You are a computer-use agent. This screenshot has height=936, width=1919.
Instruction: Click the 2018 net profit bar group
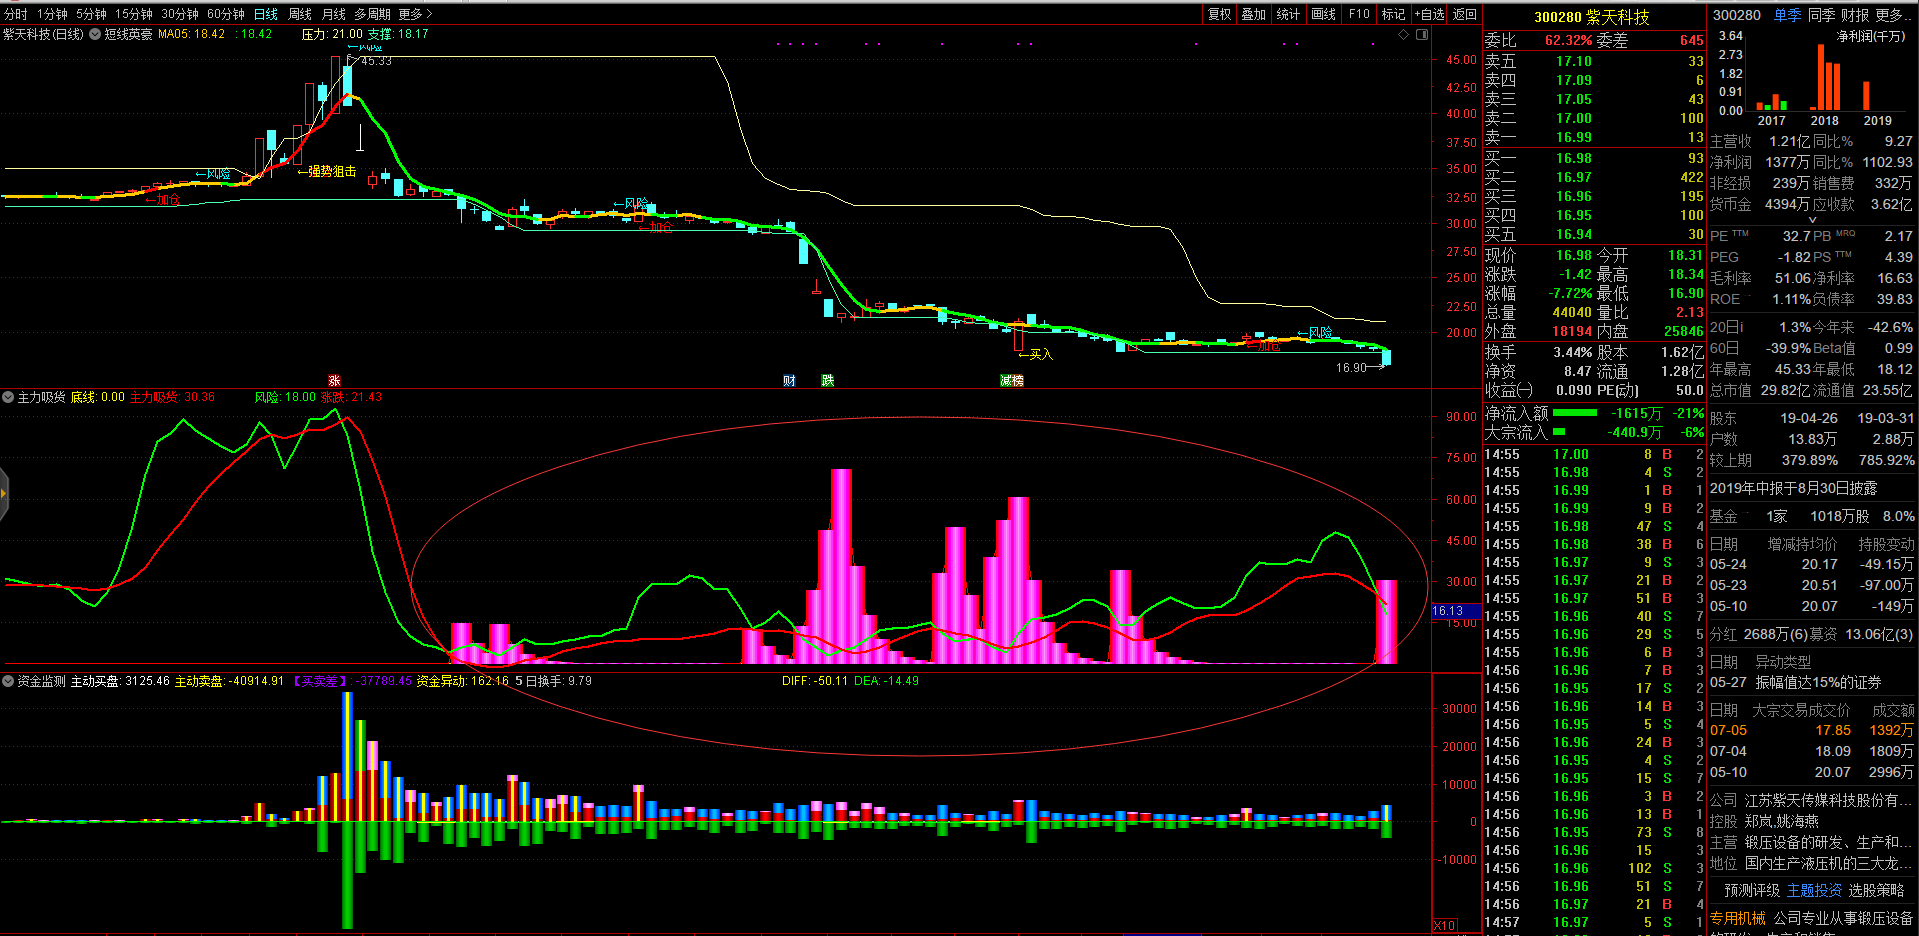pos(1825,76)
